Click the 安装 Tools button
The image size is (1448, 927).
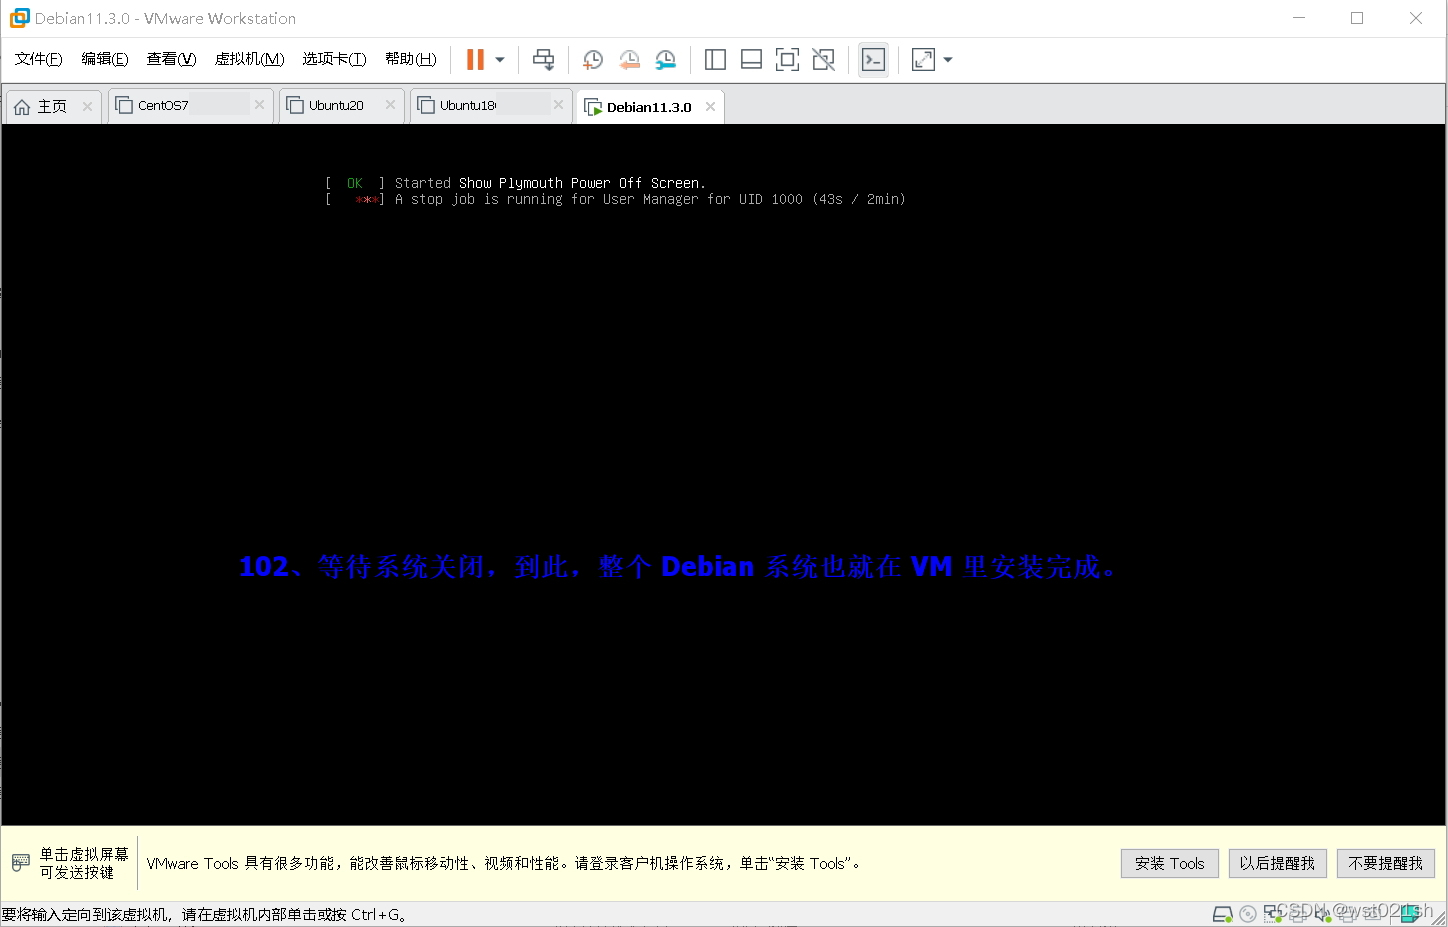[1170, 863]
